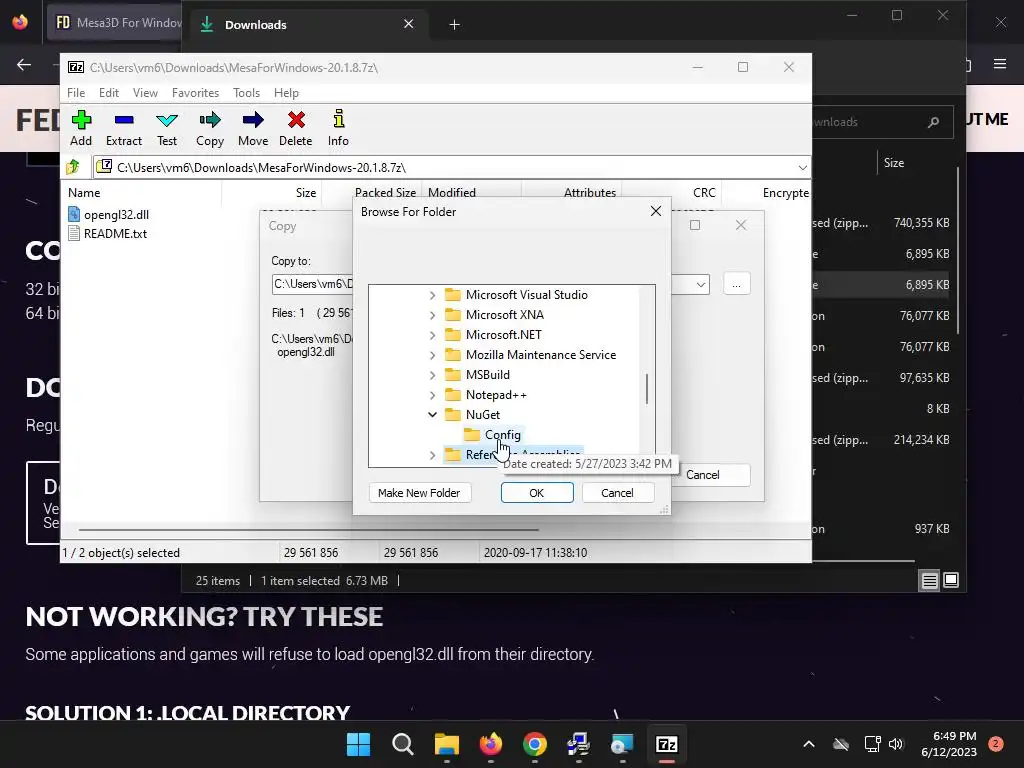This screenshot has height=768, width=1024.
Task: Click Cancel in Browse For Folder
Action: coord(617,493)
